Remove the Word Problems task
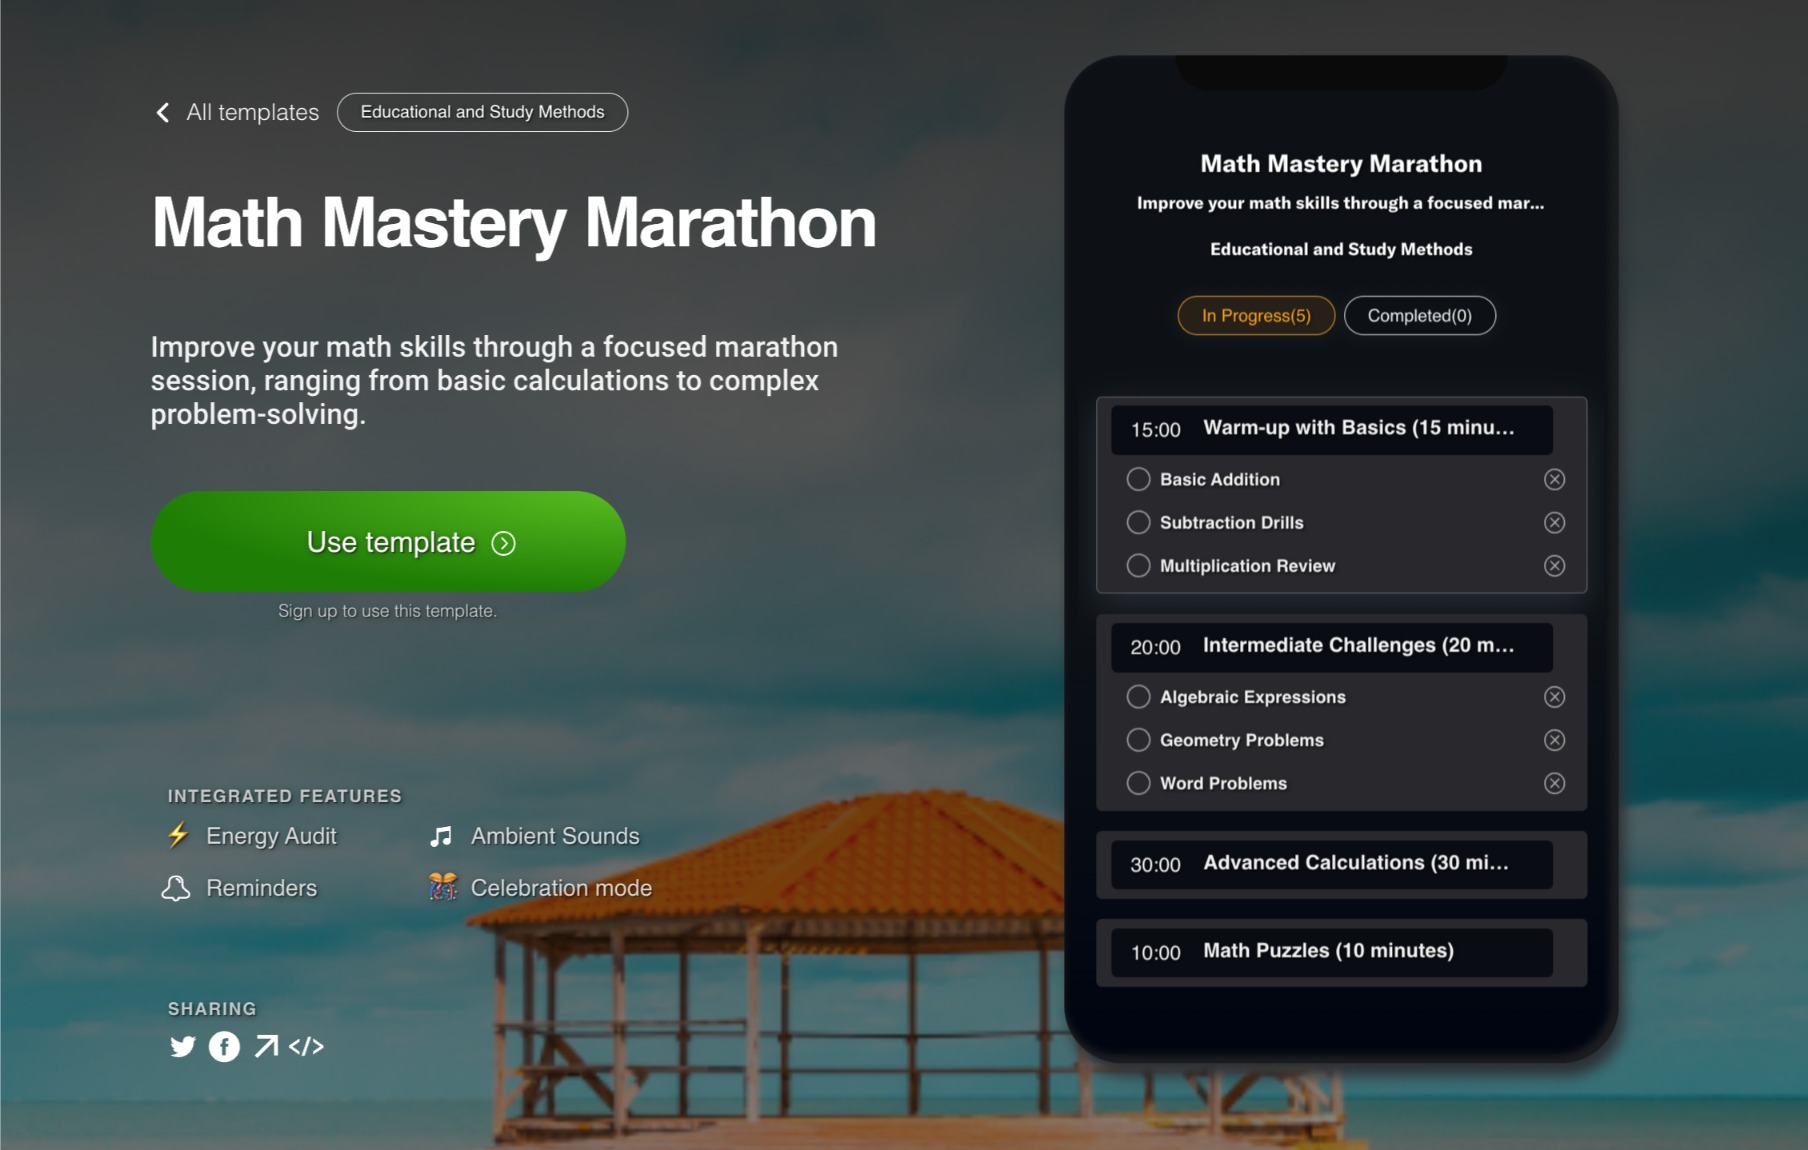Viewport: 1808px width, 1150px height. coord(1555,783)
